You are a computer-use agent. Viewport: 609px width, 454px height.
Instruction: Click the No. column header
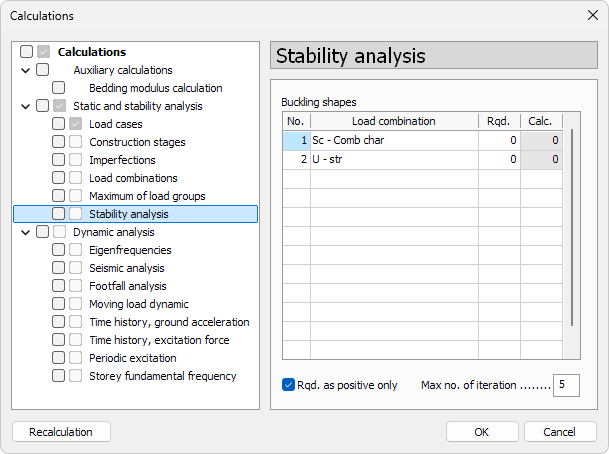click(296, 121)
